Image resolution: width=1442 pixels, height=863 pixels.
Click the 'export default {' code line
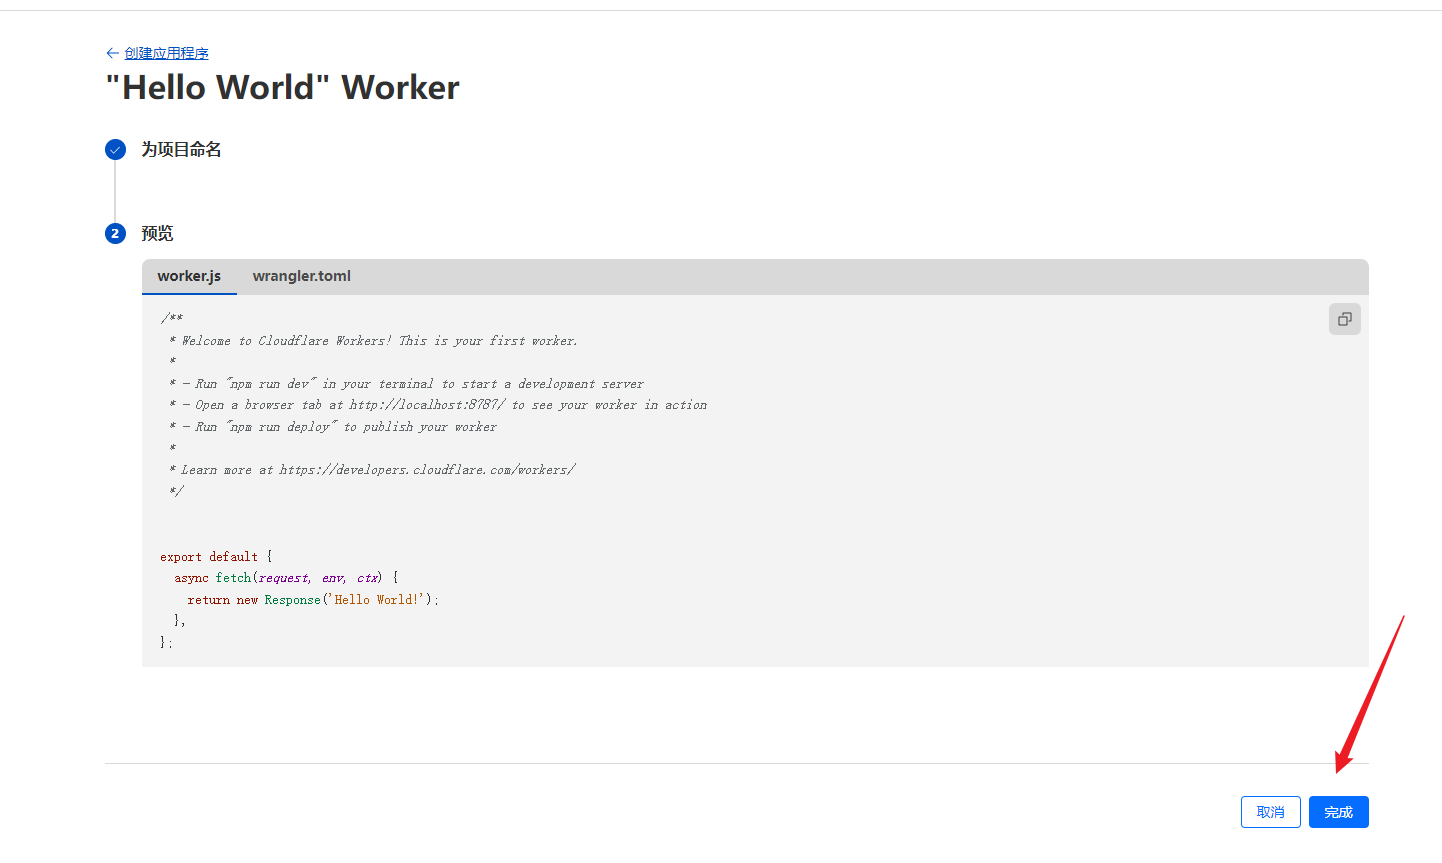click(216, 557)
